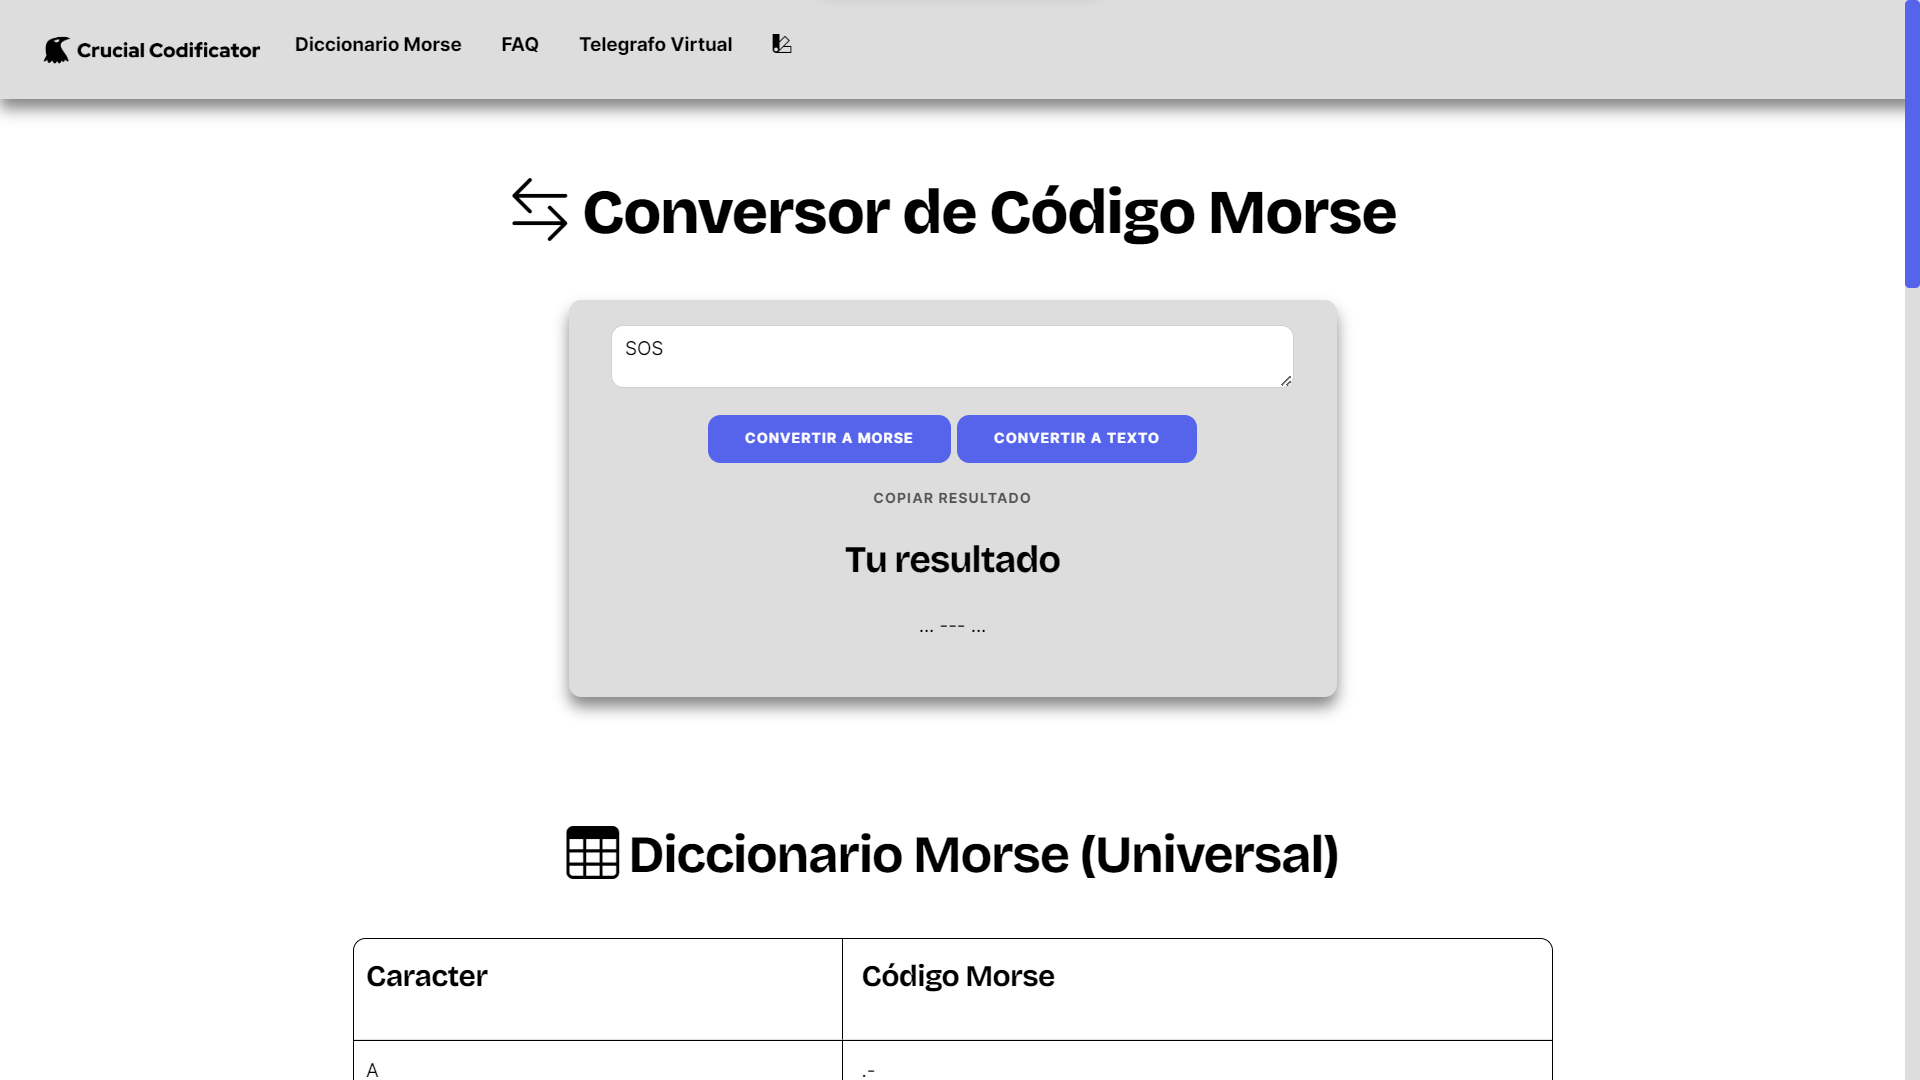Image resolution: width=1920 pixels, height=1080 pixels.
Task: Click the Caracter column header
Action: coord(427,976)
